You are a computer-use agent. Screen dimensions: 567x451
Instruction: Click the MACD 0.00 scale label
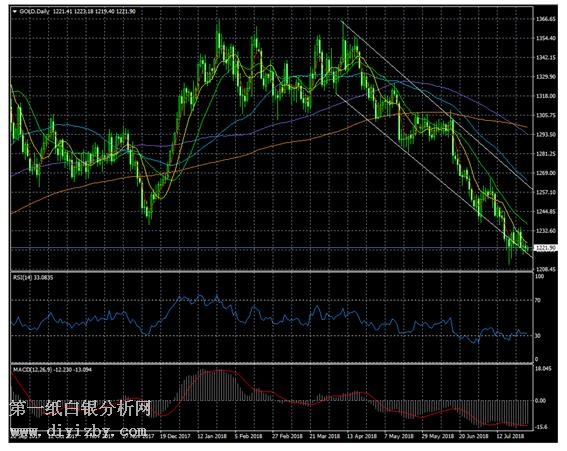coord(541,401)
